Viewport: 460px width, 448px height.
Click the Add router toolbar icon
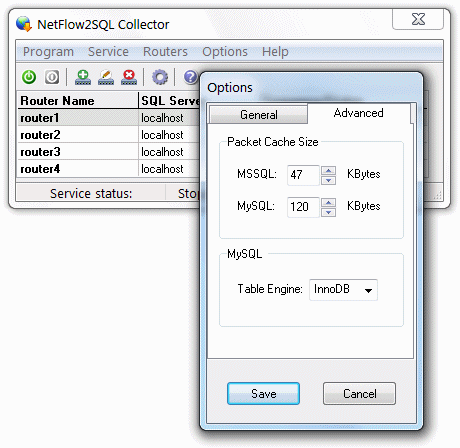pos(83,77)
